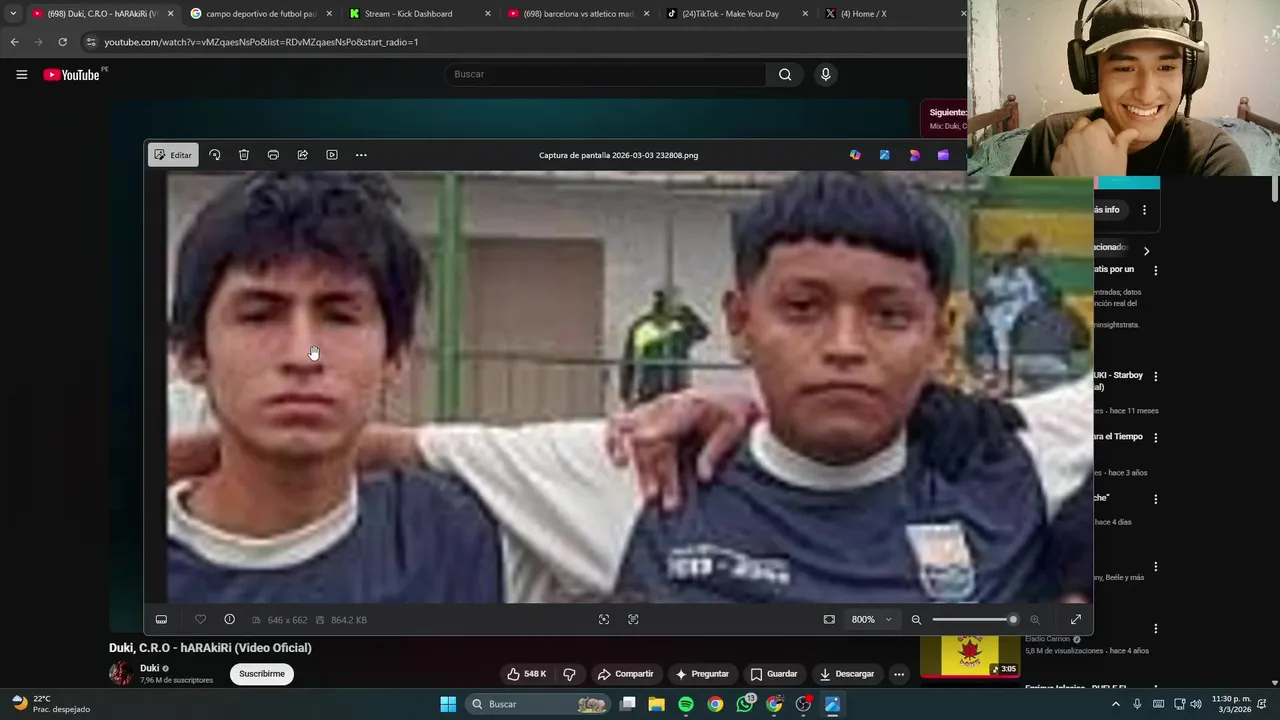The image size is (1280, 720).
Task: Open Copilot icon in Photos title bar
Action: click(x=855, y=155)
